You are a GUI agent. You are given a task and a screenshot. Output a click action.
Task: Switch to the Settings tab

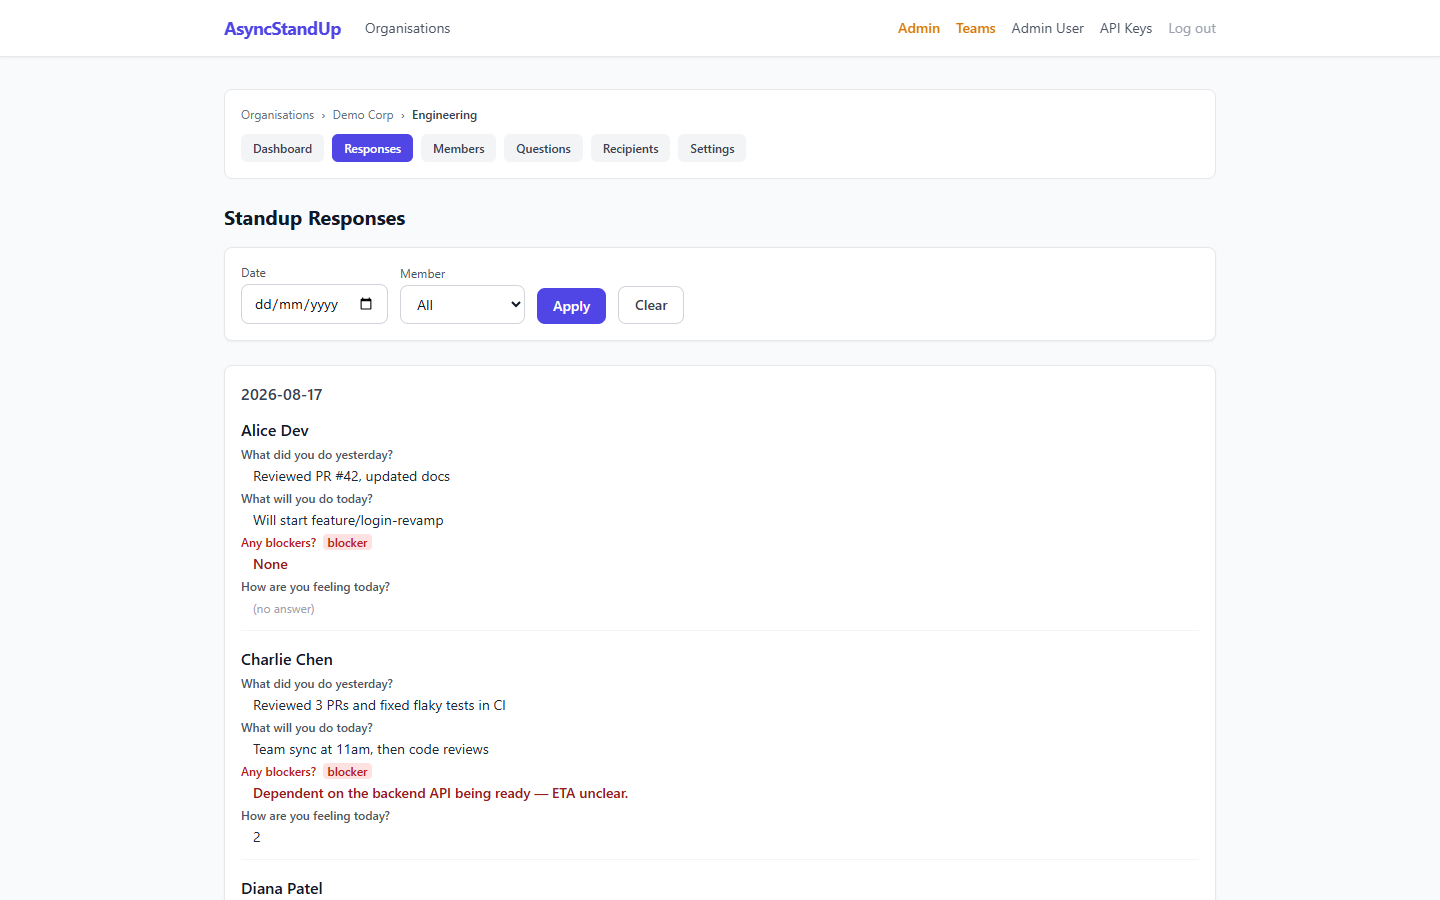pyautogui.click(x=712, y=149)
